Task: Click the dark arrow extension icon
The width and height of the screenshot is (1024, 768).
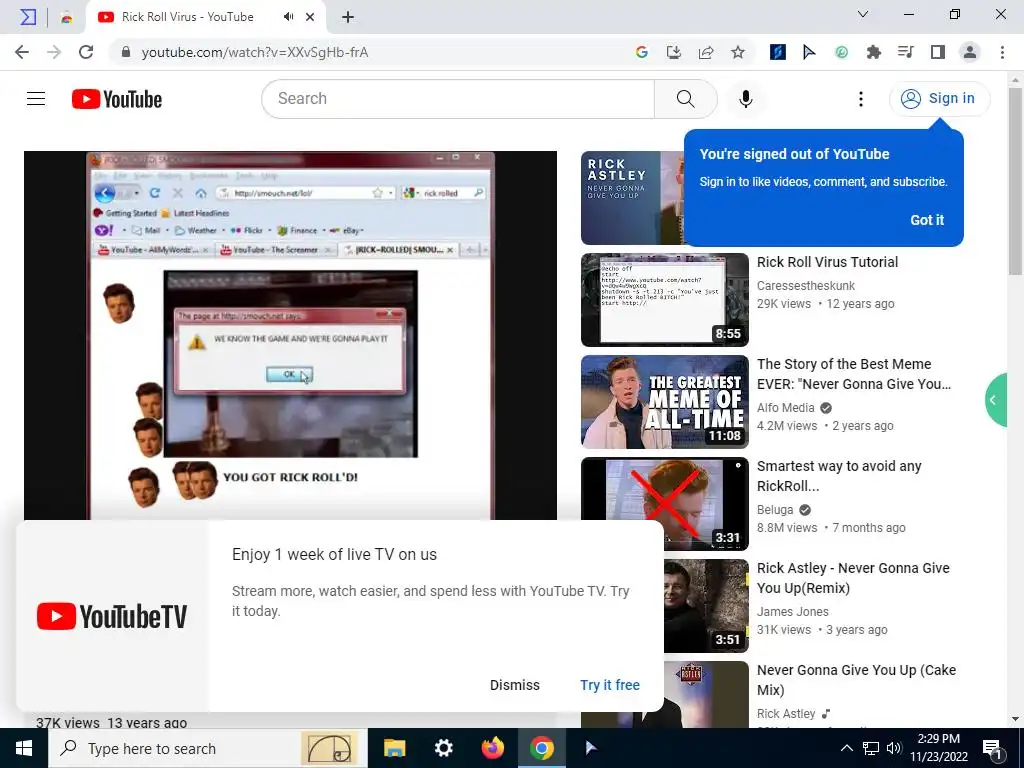Action: (809, 52)
